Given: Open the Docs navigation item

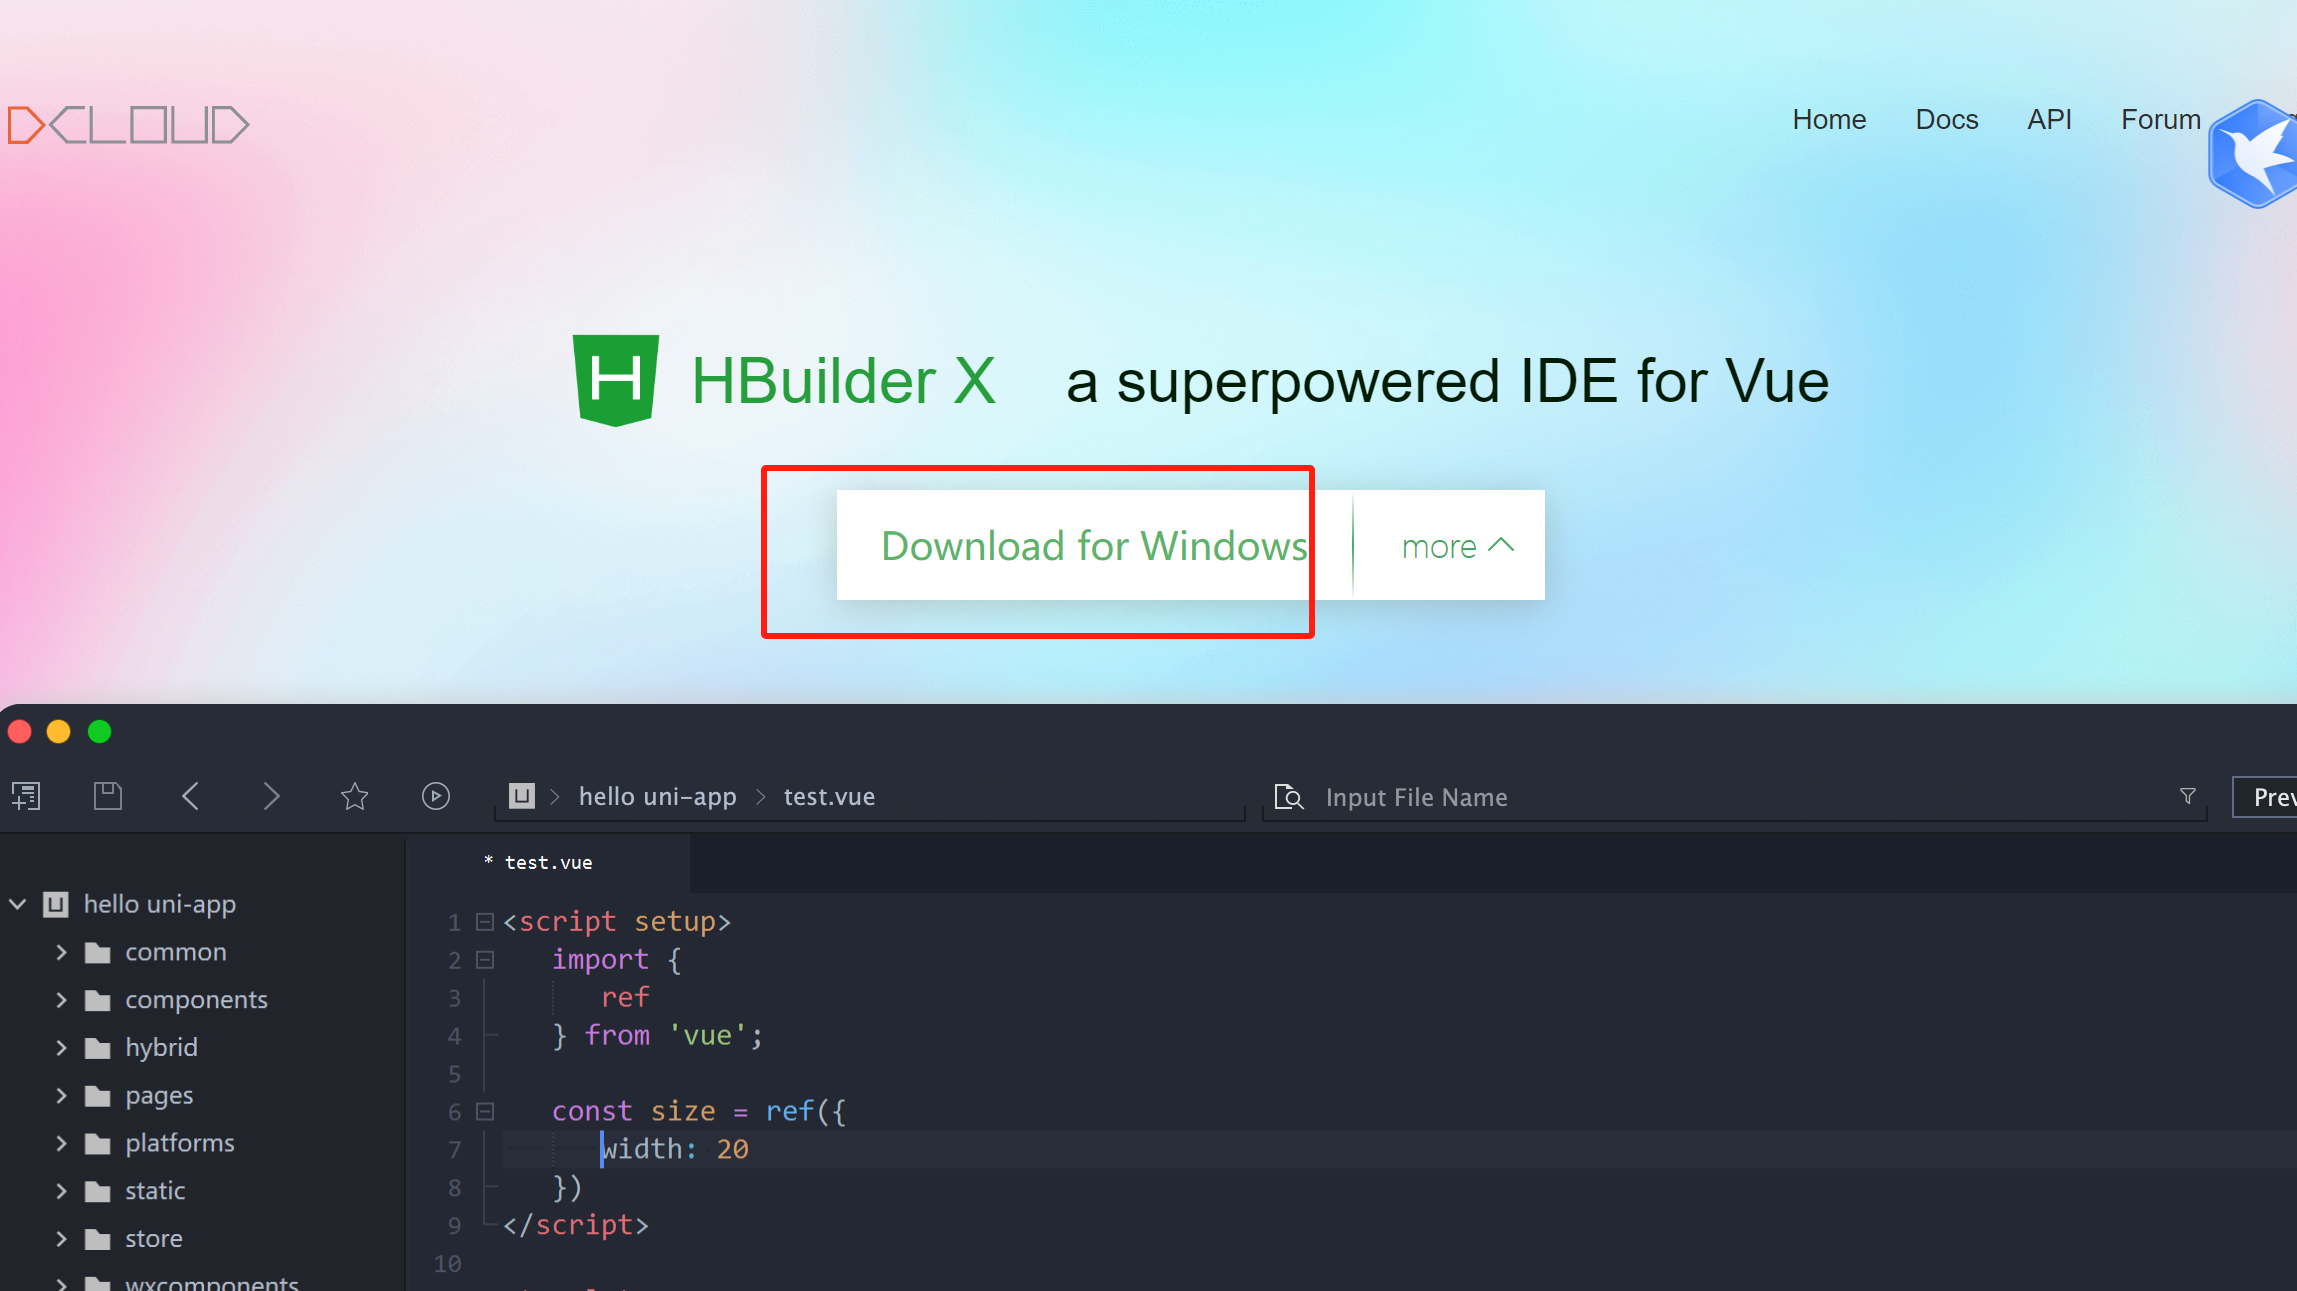Looking at the screenshot, I should pos(1946,120).
